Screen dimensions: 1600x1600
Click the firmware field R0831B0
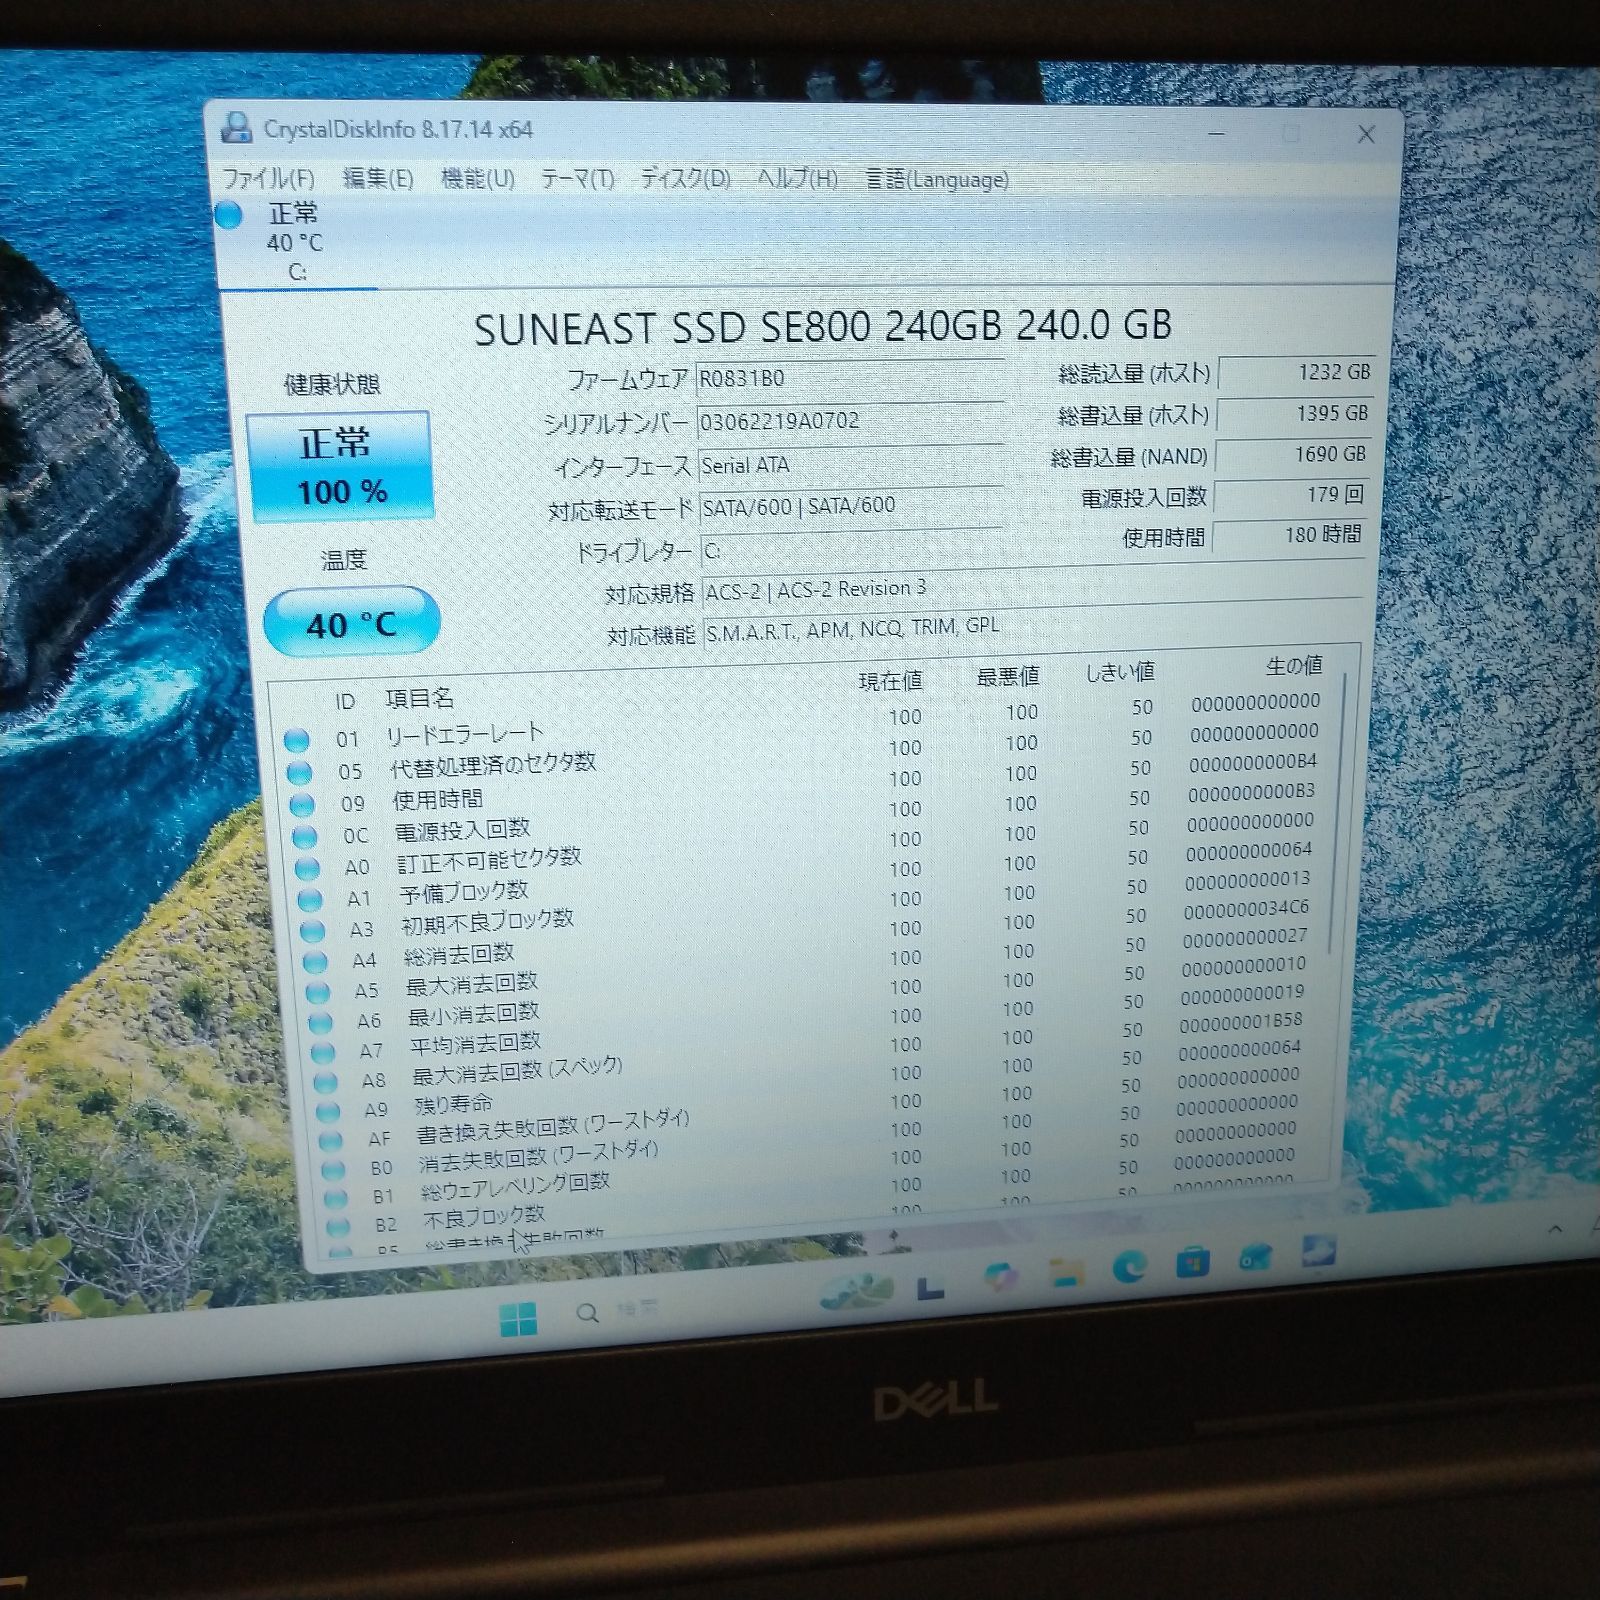pyautogui.click(x=850, y=378)
